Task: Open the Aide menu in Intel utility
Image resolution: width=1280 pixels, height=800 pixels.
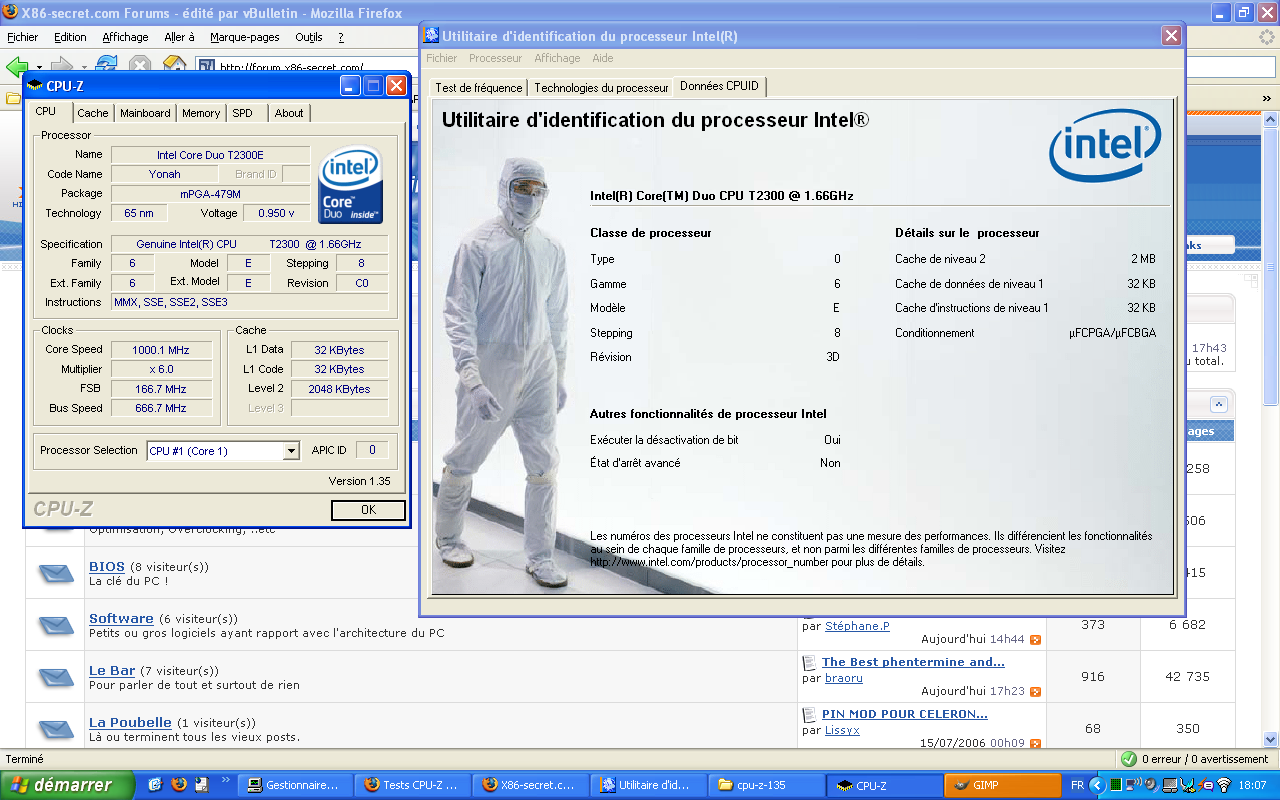Action: pyautogui.click(x=603, y=58)
